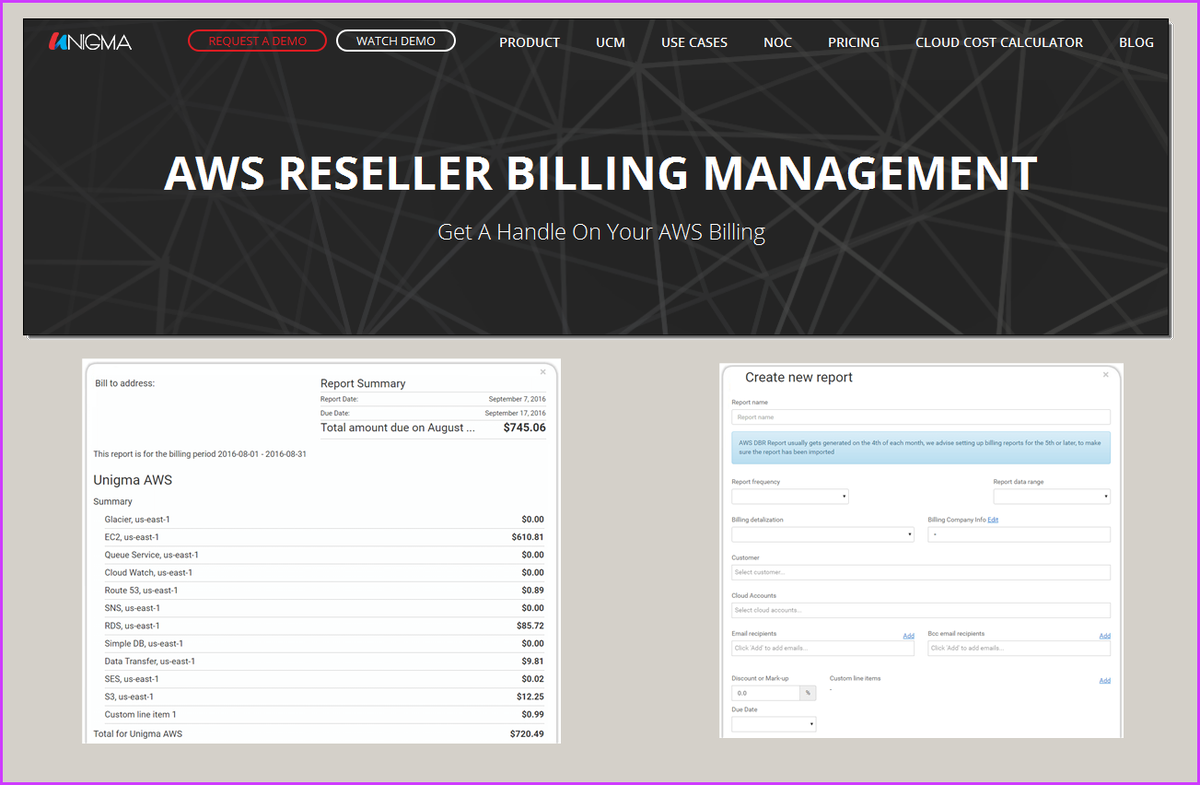Viewport: 1200px width, 785px height.
Task: Click the Report Summary heading
Action: click(x=363, y=383)
